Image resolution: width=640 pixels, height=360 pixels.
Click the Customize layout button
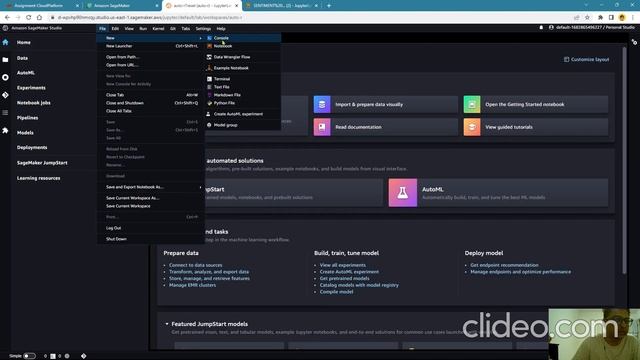[587, 60]
